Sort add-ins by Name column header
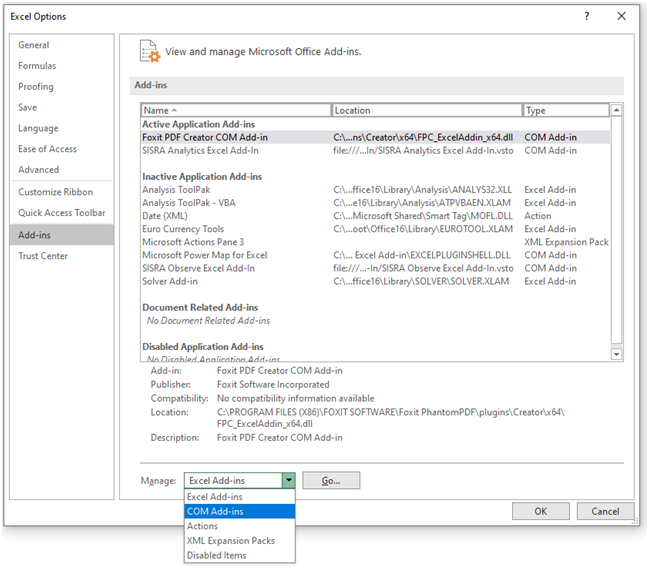Viewport: 649px width, 569px height. [235, 110]
